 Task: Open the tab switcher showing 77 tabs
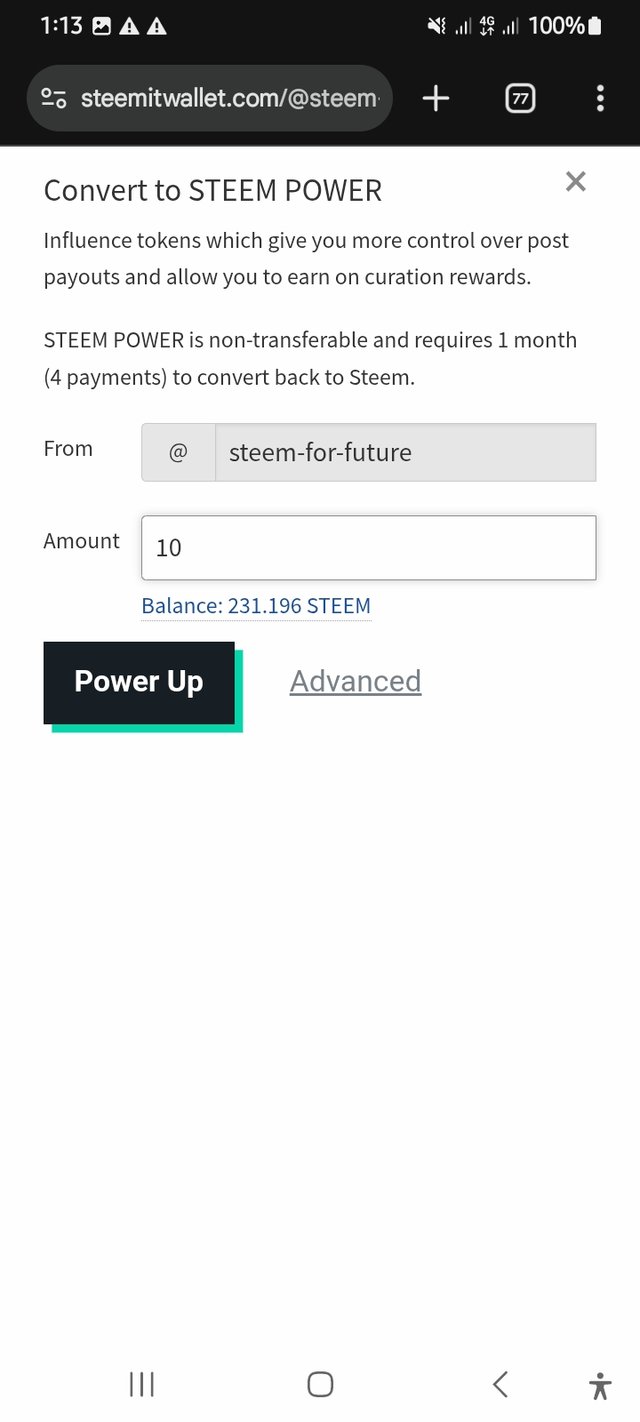click(x=520, y=98)
